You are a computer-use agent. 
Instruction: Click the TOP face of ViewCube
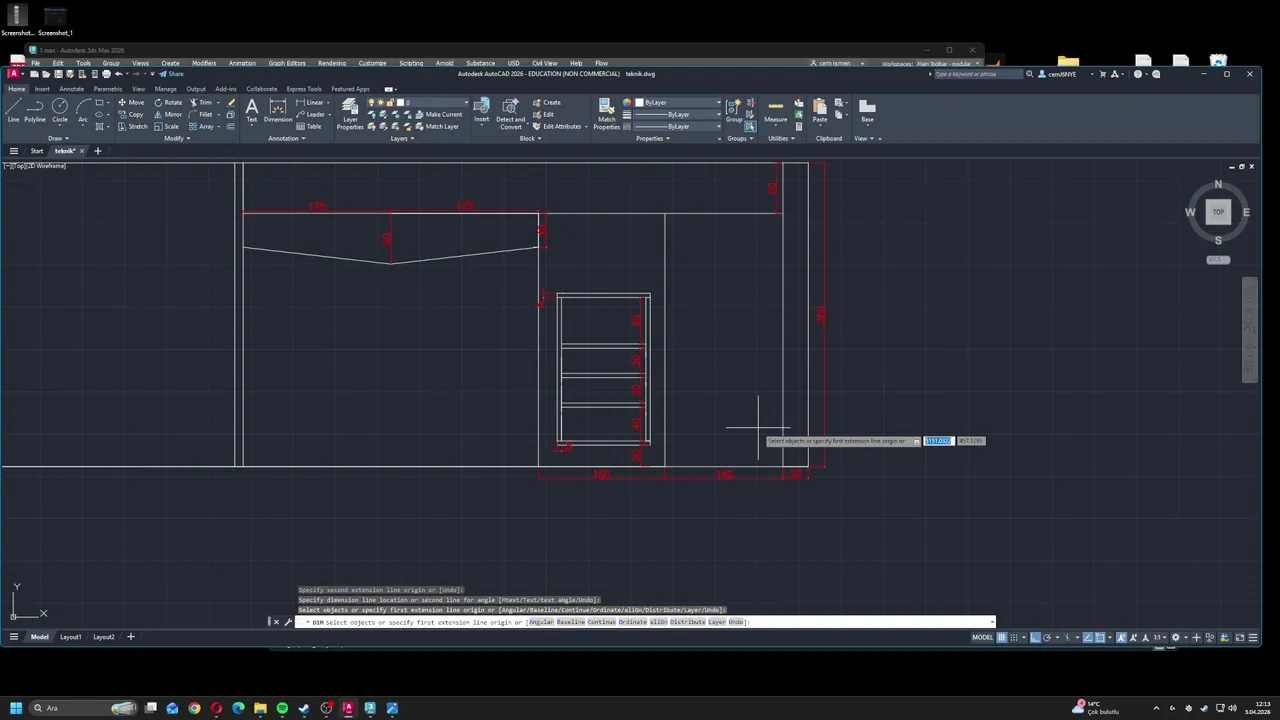pyautogui.click(x=1218, y=211)
